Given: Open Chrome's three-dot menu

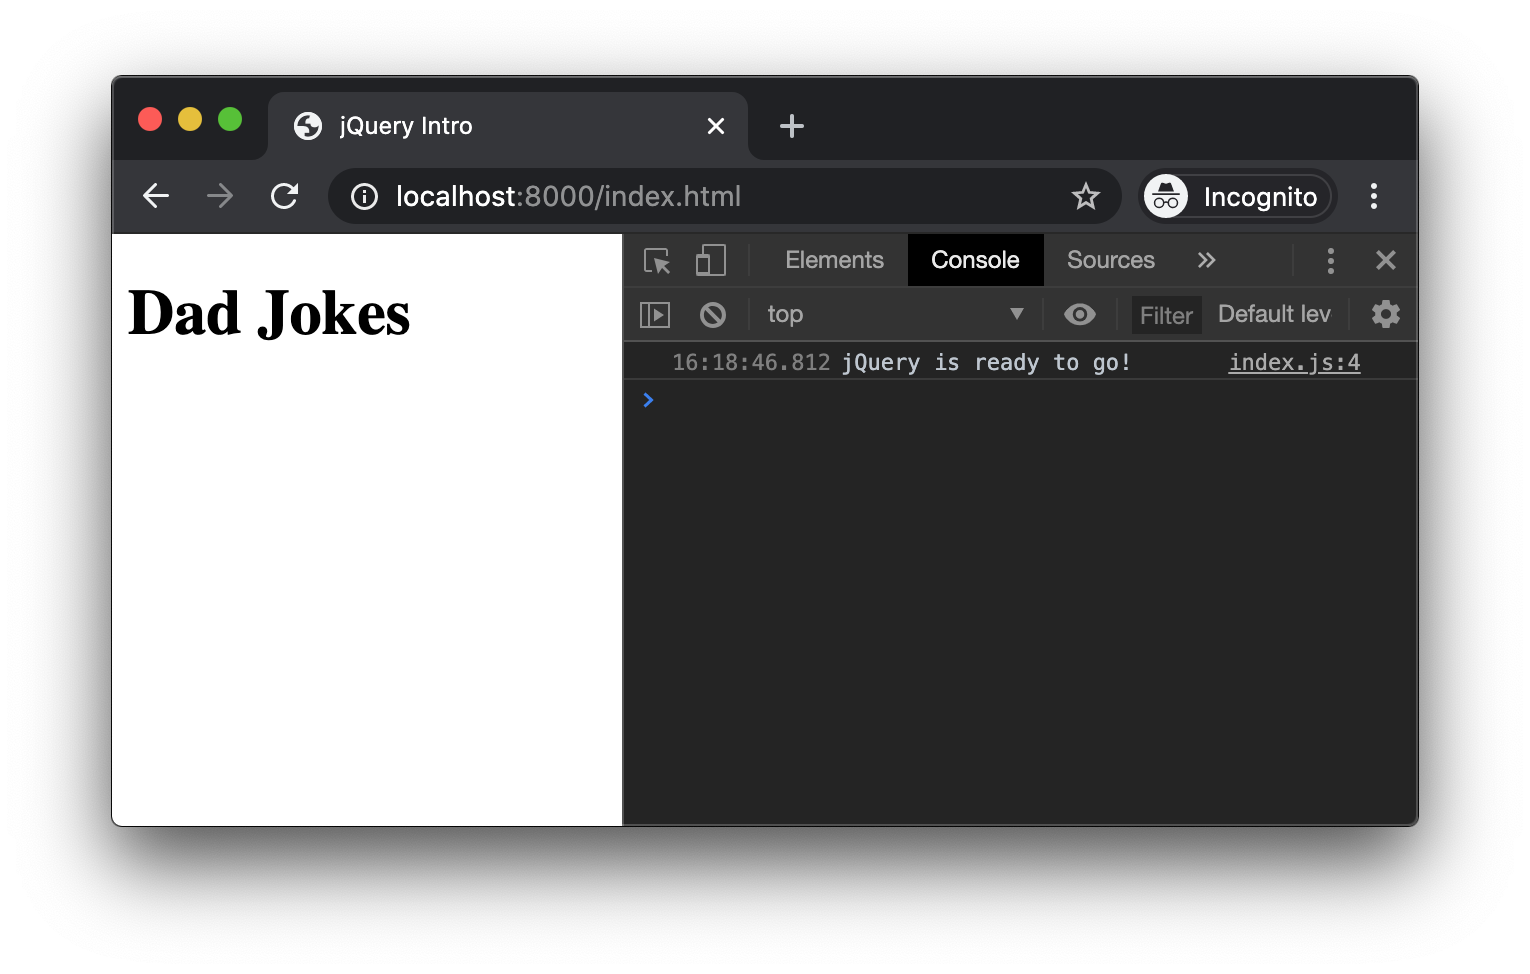Looking at the screenshot, I should pyautogui.click(x=1373, y=196).
